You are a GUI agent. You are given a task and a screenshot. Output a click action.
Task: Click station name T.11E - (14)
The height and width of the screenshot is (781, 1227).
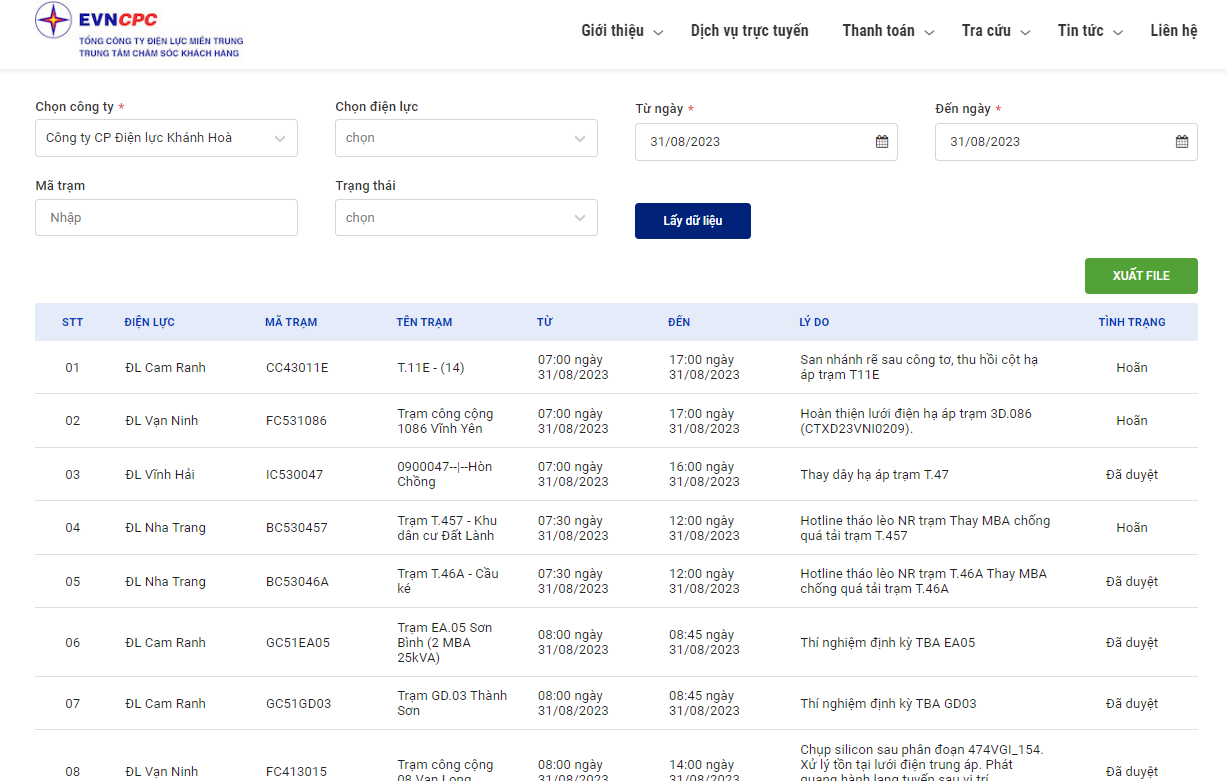point(431,368)
